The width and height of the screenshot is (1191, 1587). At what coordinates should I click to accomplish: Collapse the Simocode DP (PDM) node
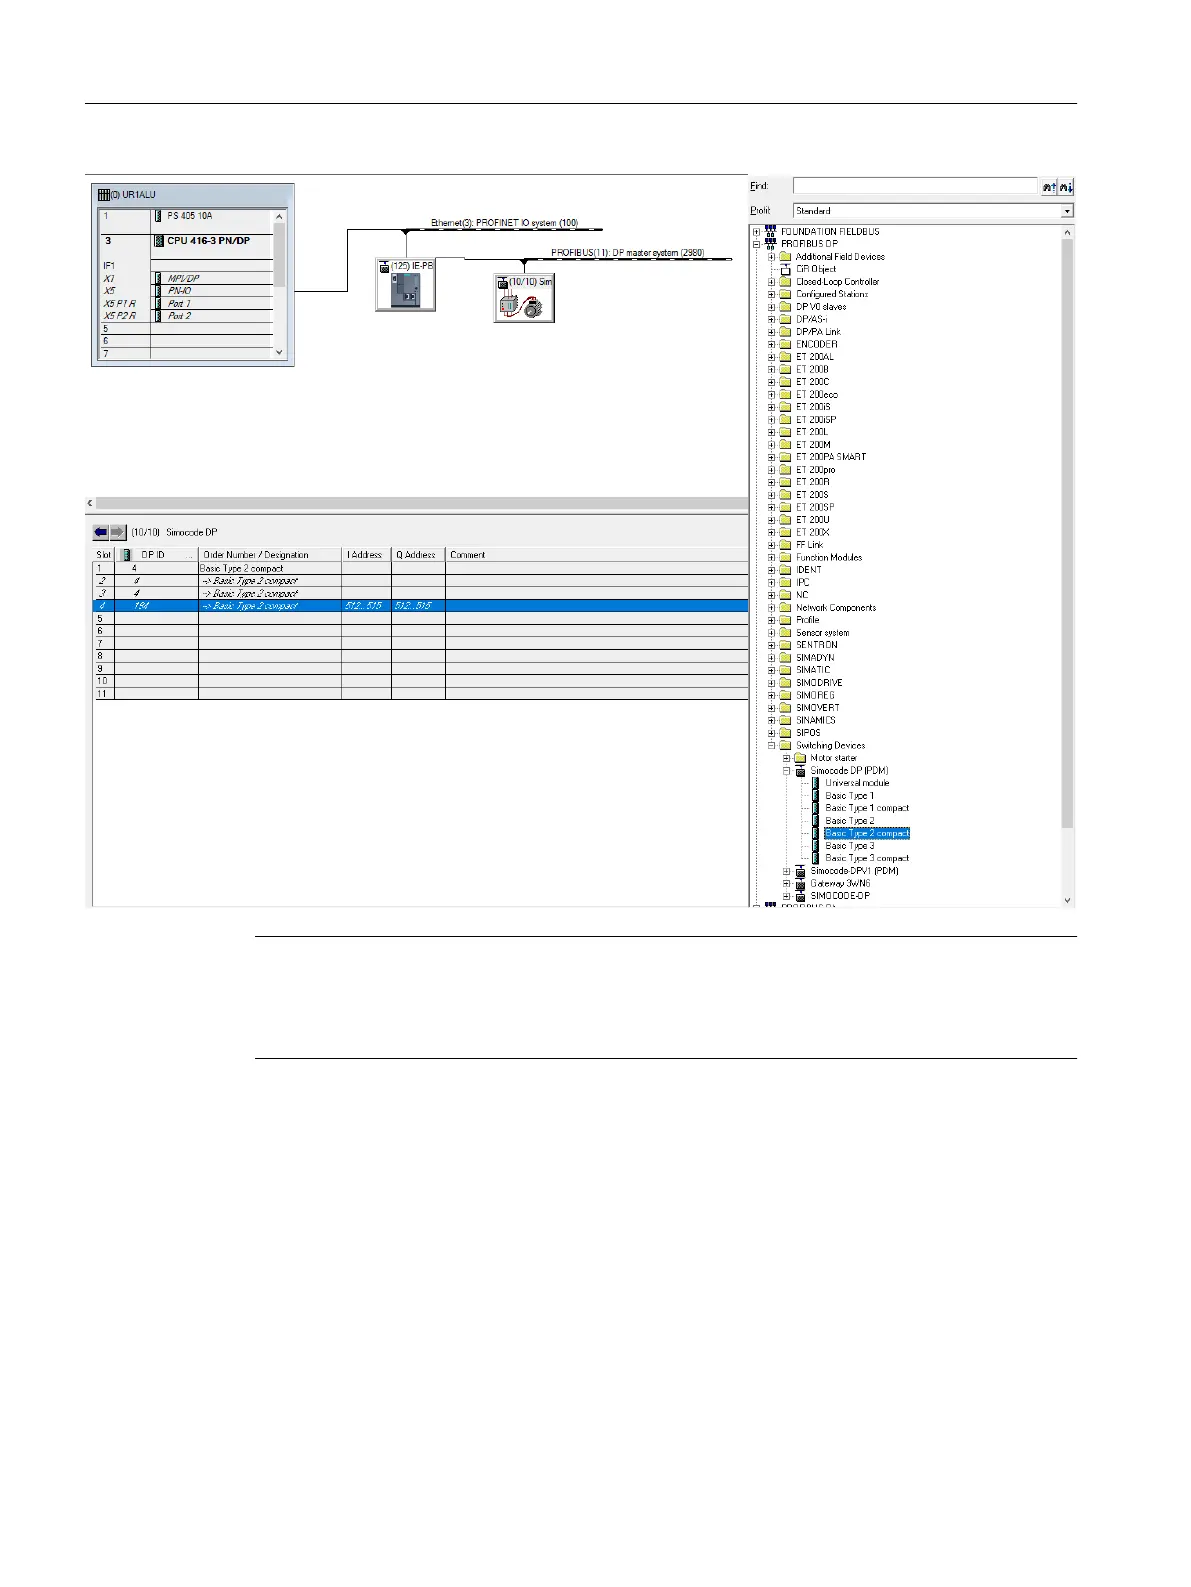coord(786,771)
